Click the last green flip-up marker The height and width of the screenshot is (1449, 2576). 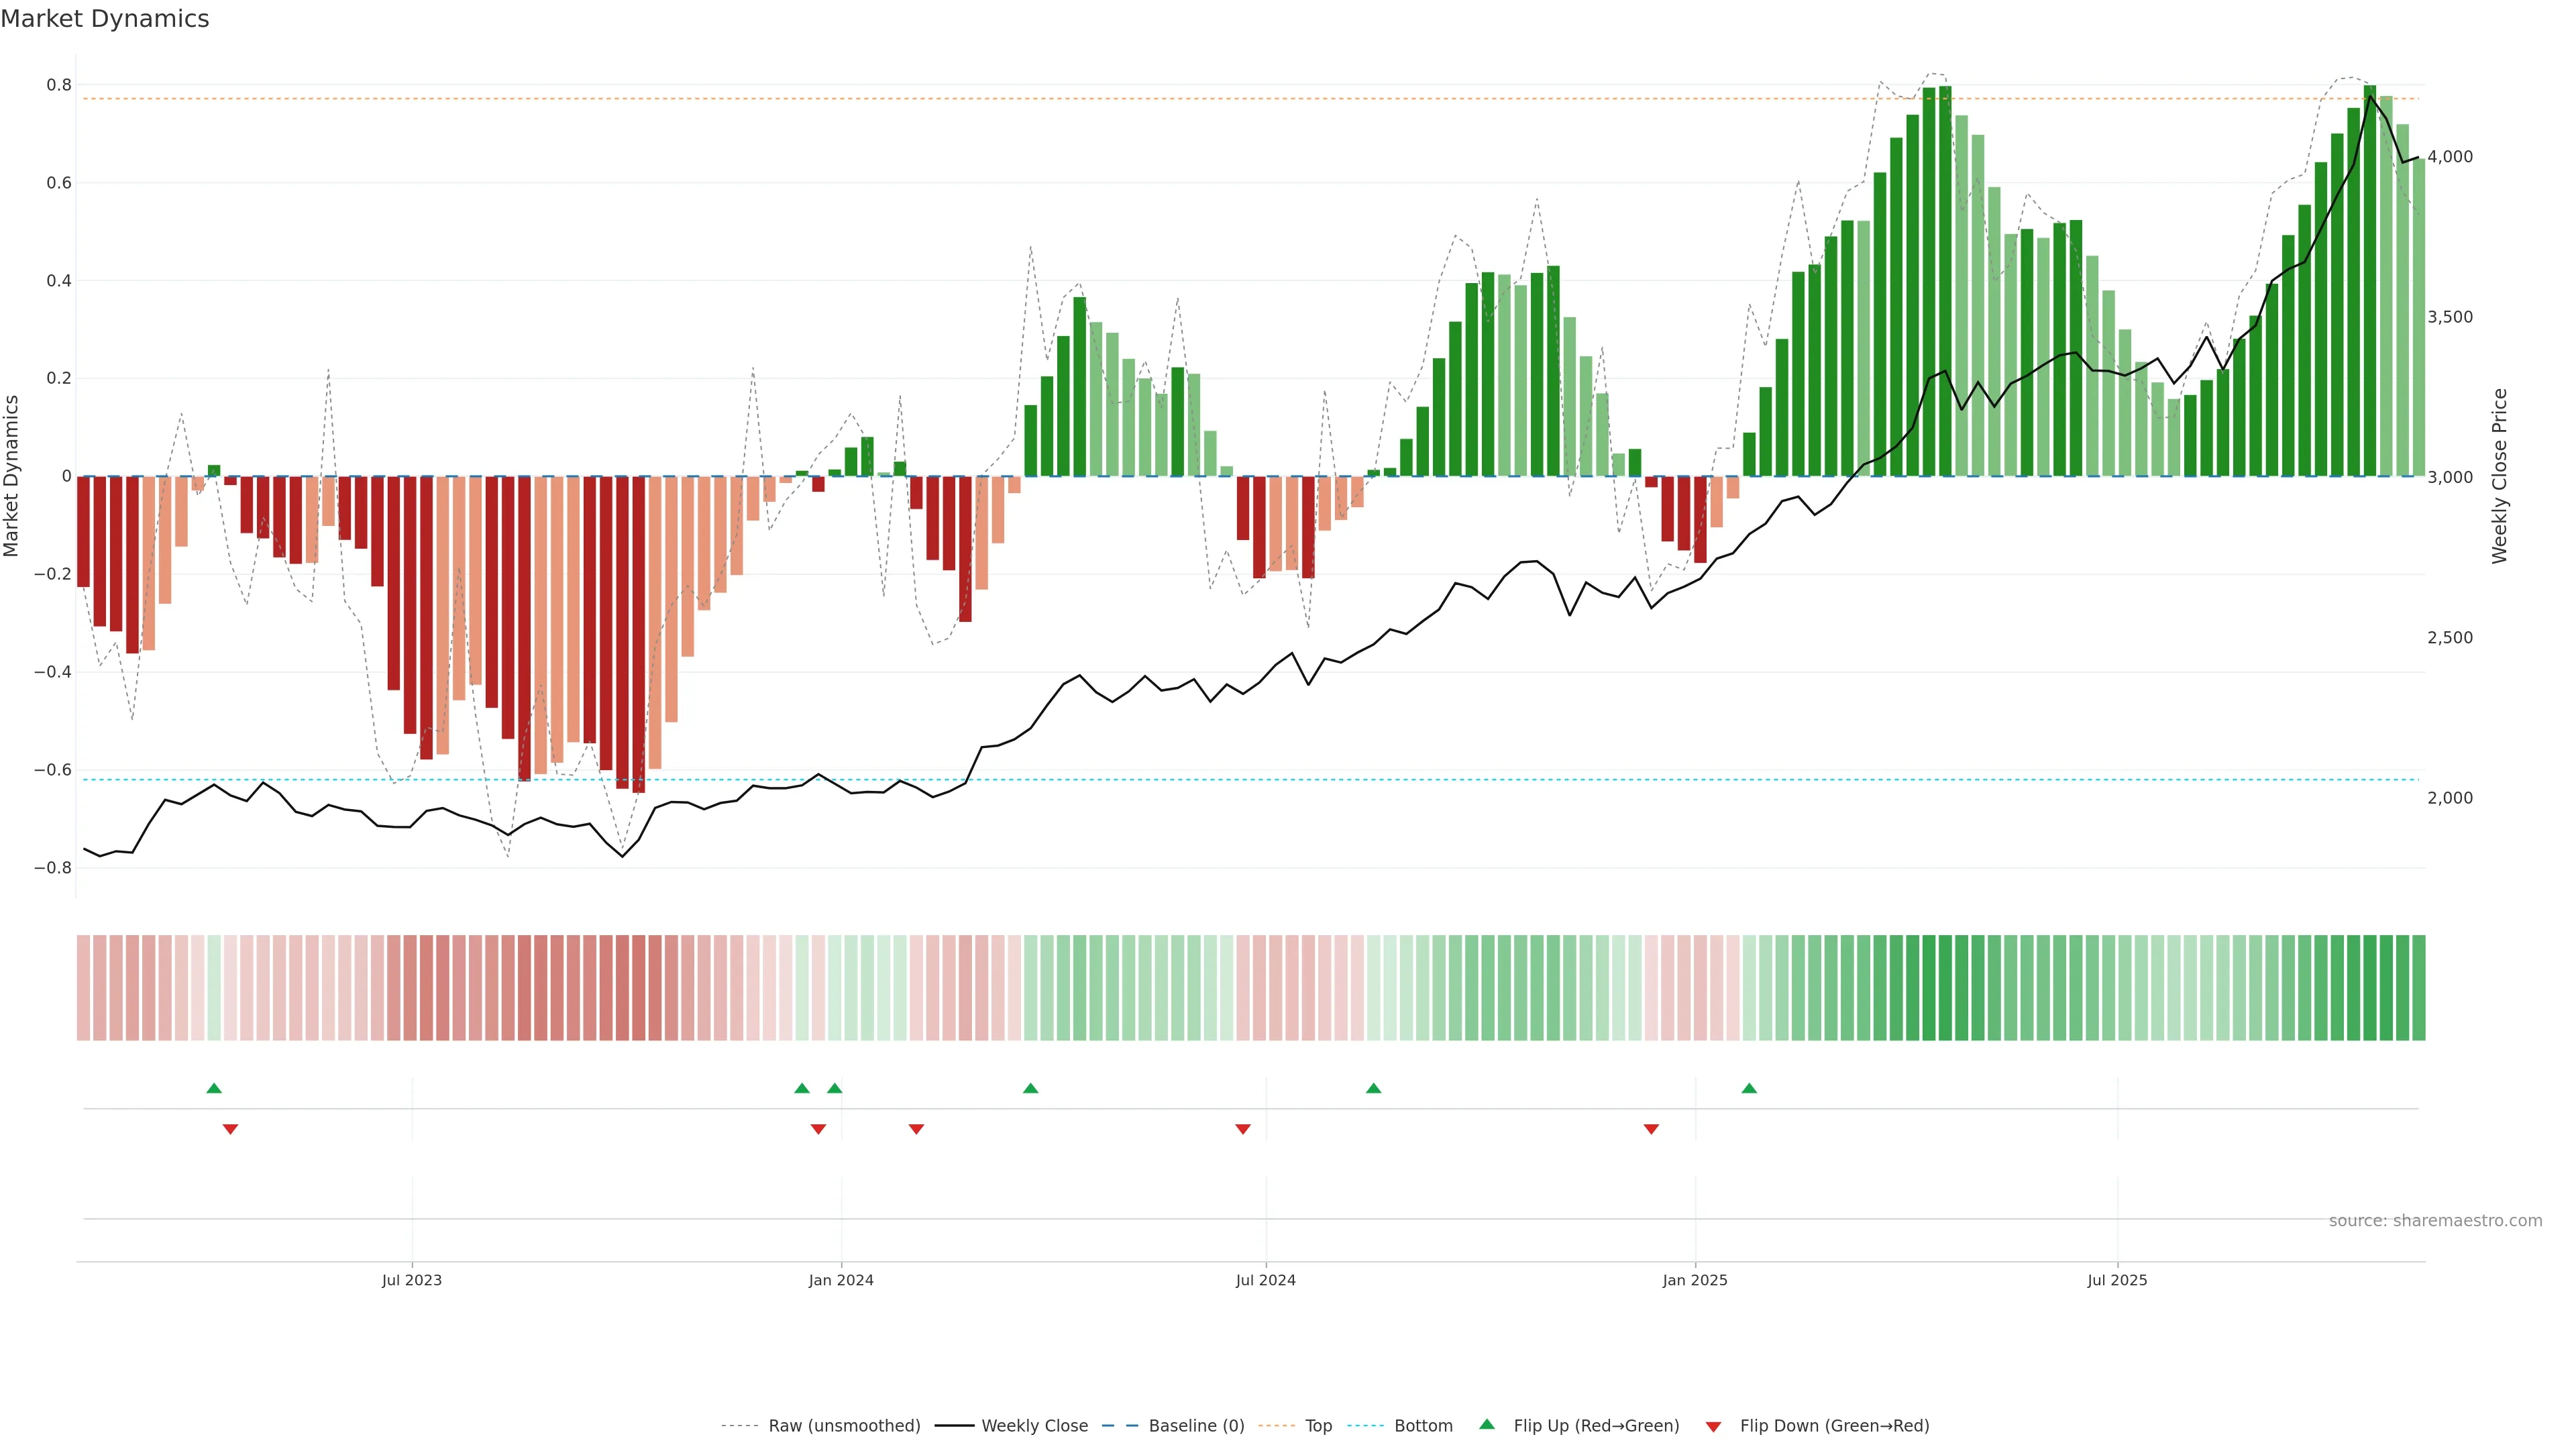(x=1749, y=1088)
